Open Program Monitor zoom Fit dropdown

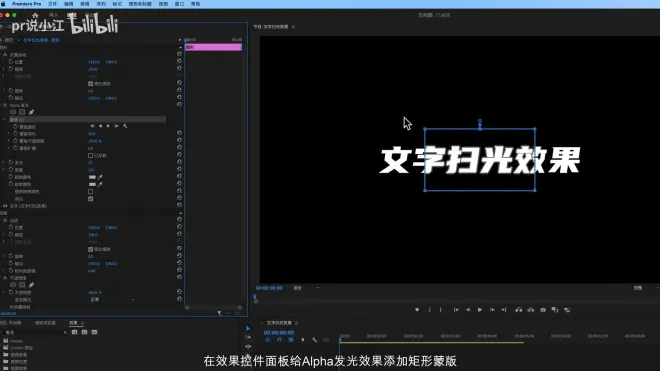coord(306,288)
